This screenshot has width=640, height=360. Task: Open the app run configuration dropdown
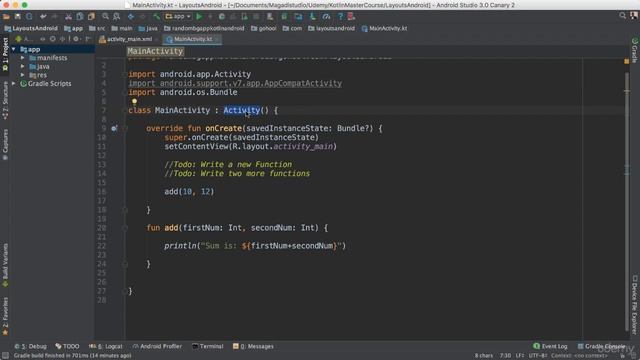click(178, 17)
